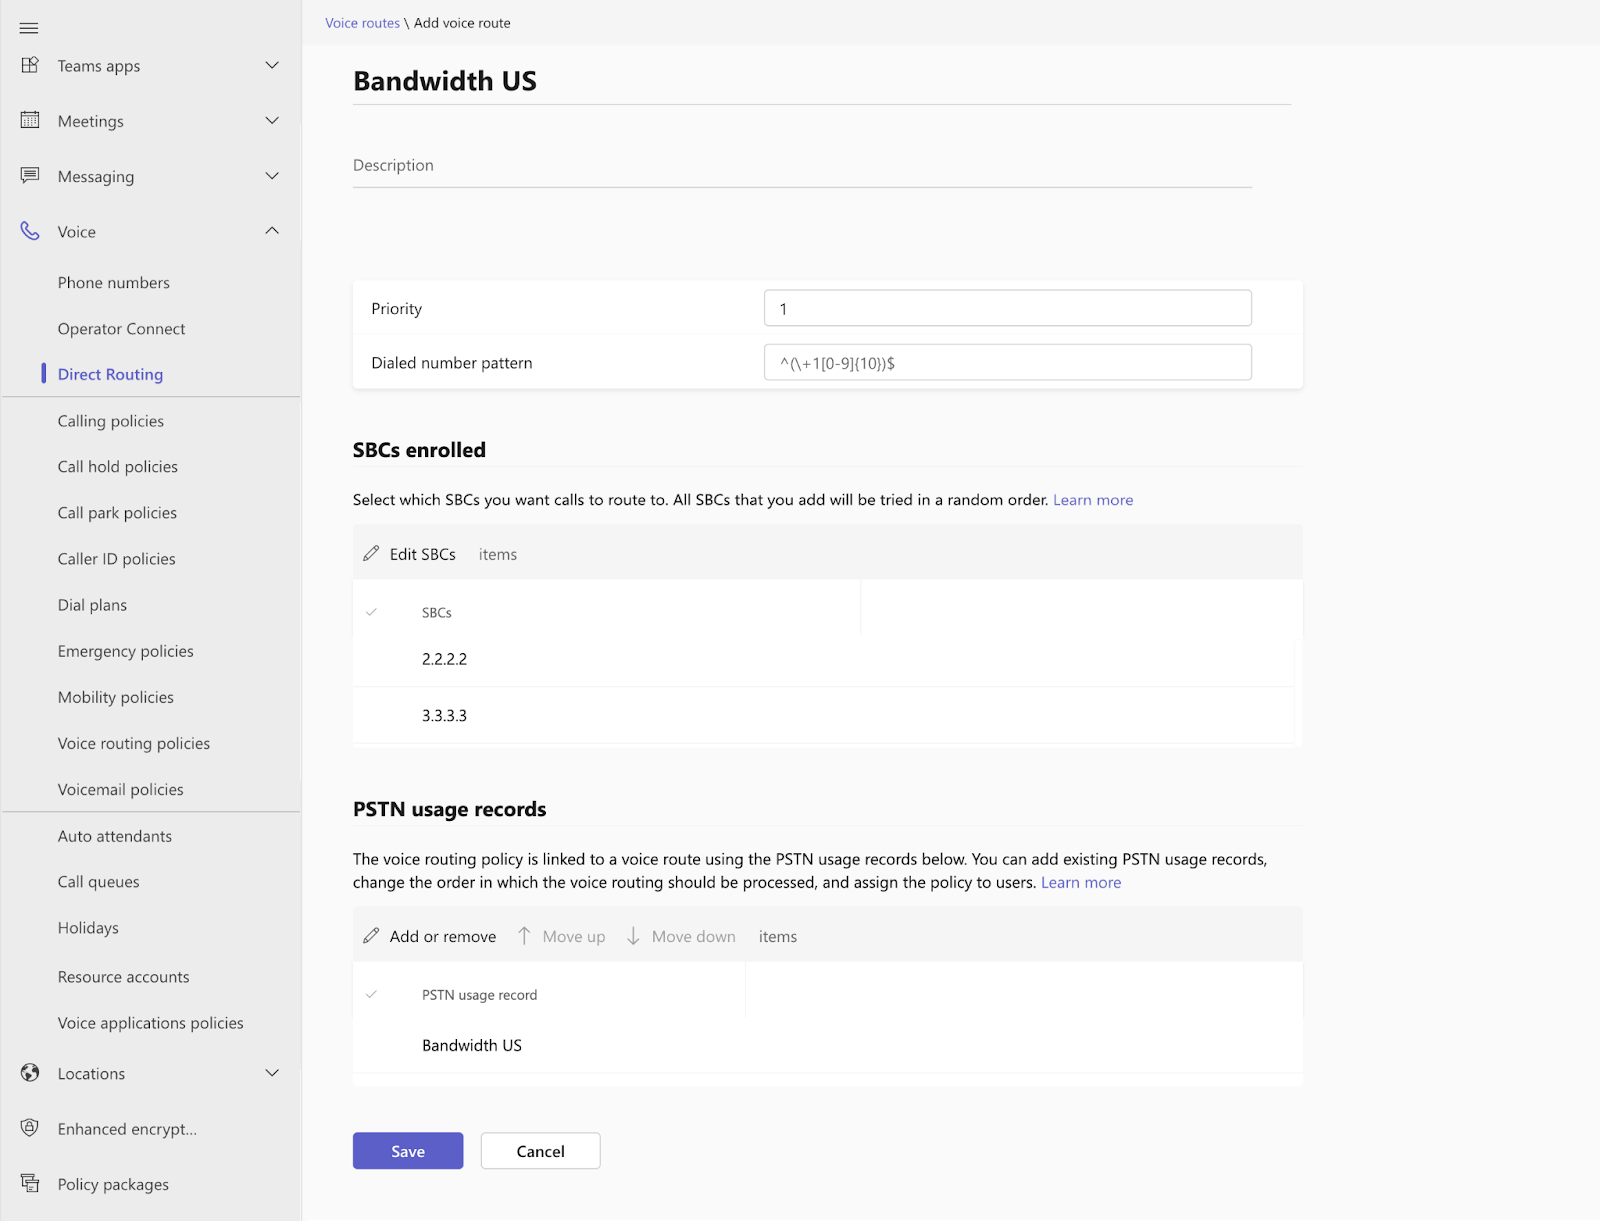Click the Edit SBCs pencil icon
This screenshot has width=1600, height=1221.
click(371, 553)
